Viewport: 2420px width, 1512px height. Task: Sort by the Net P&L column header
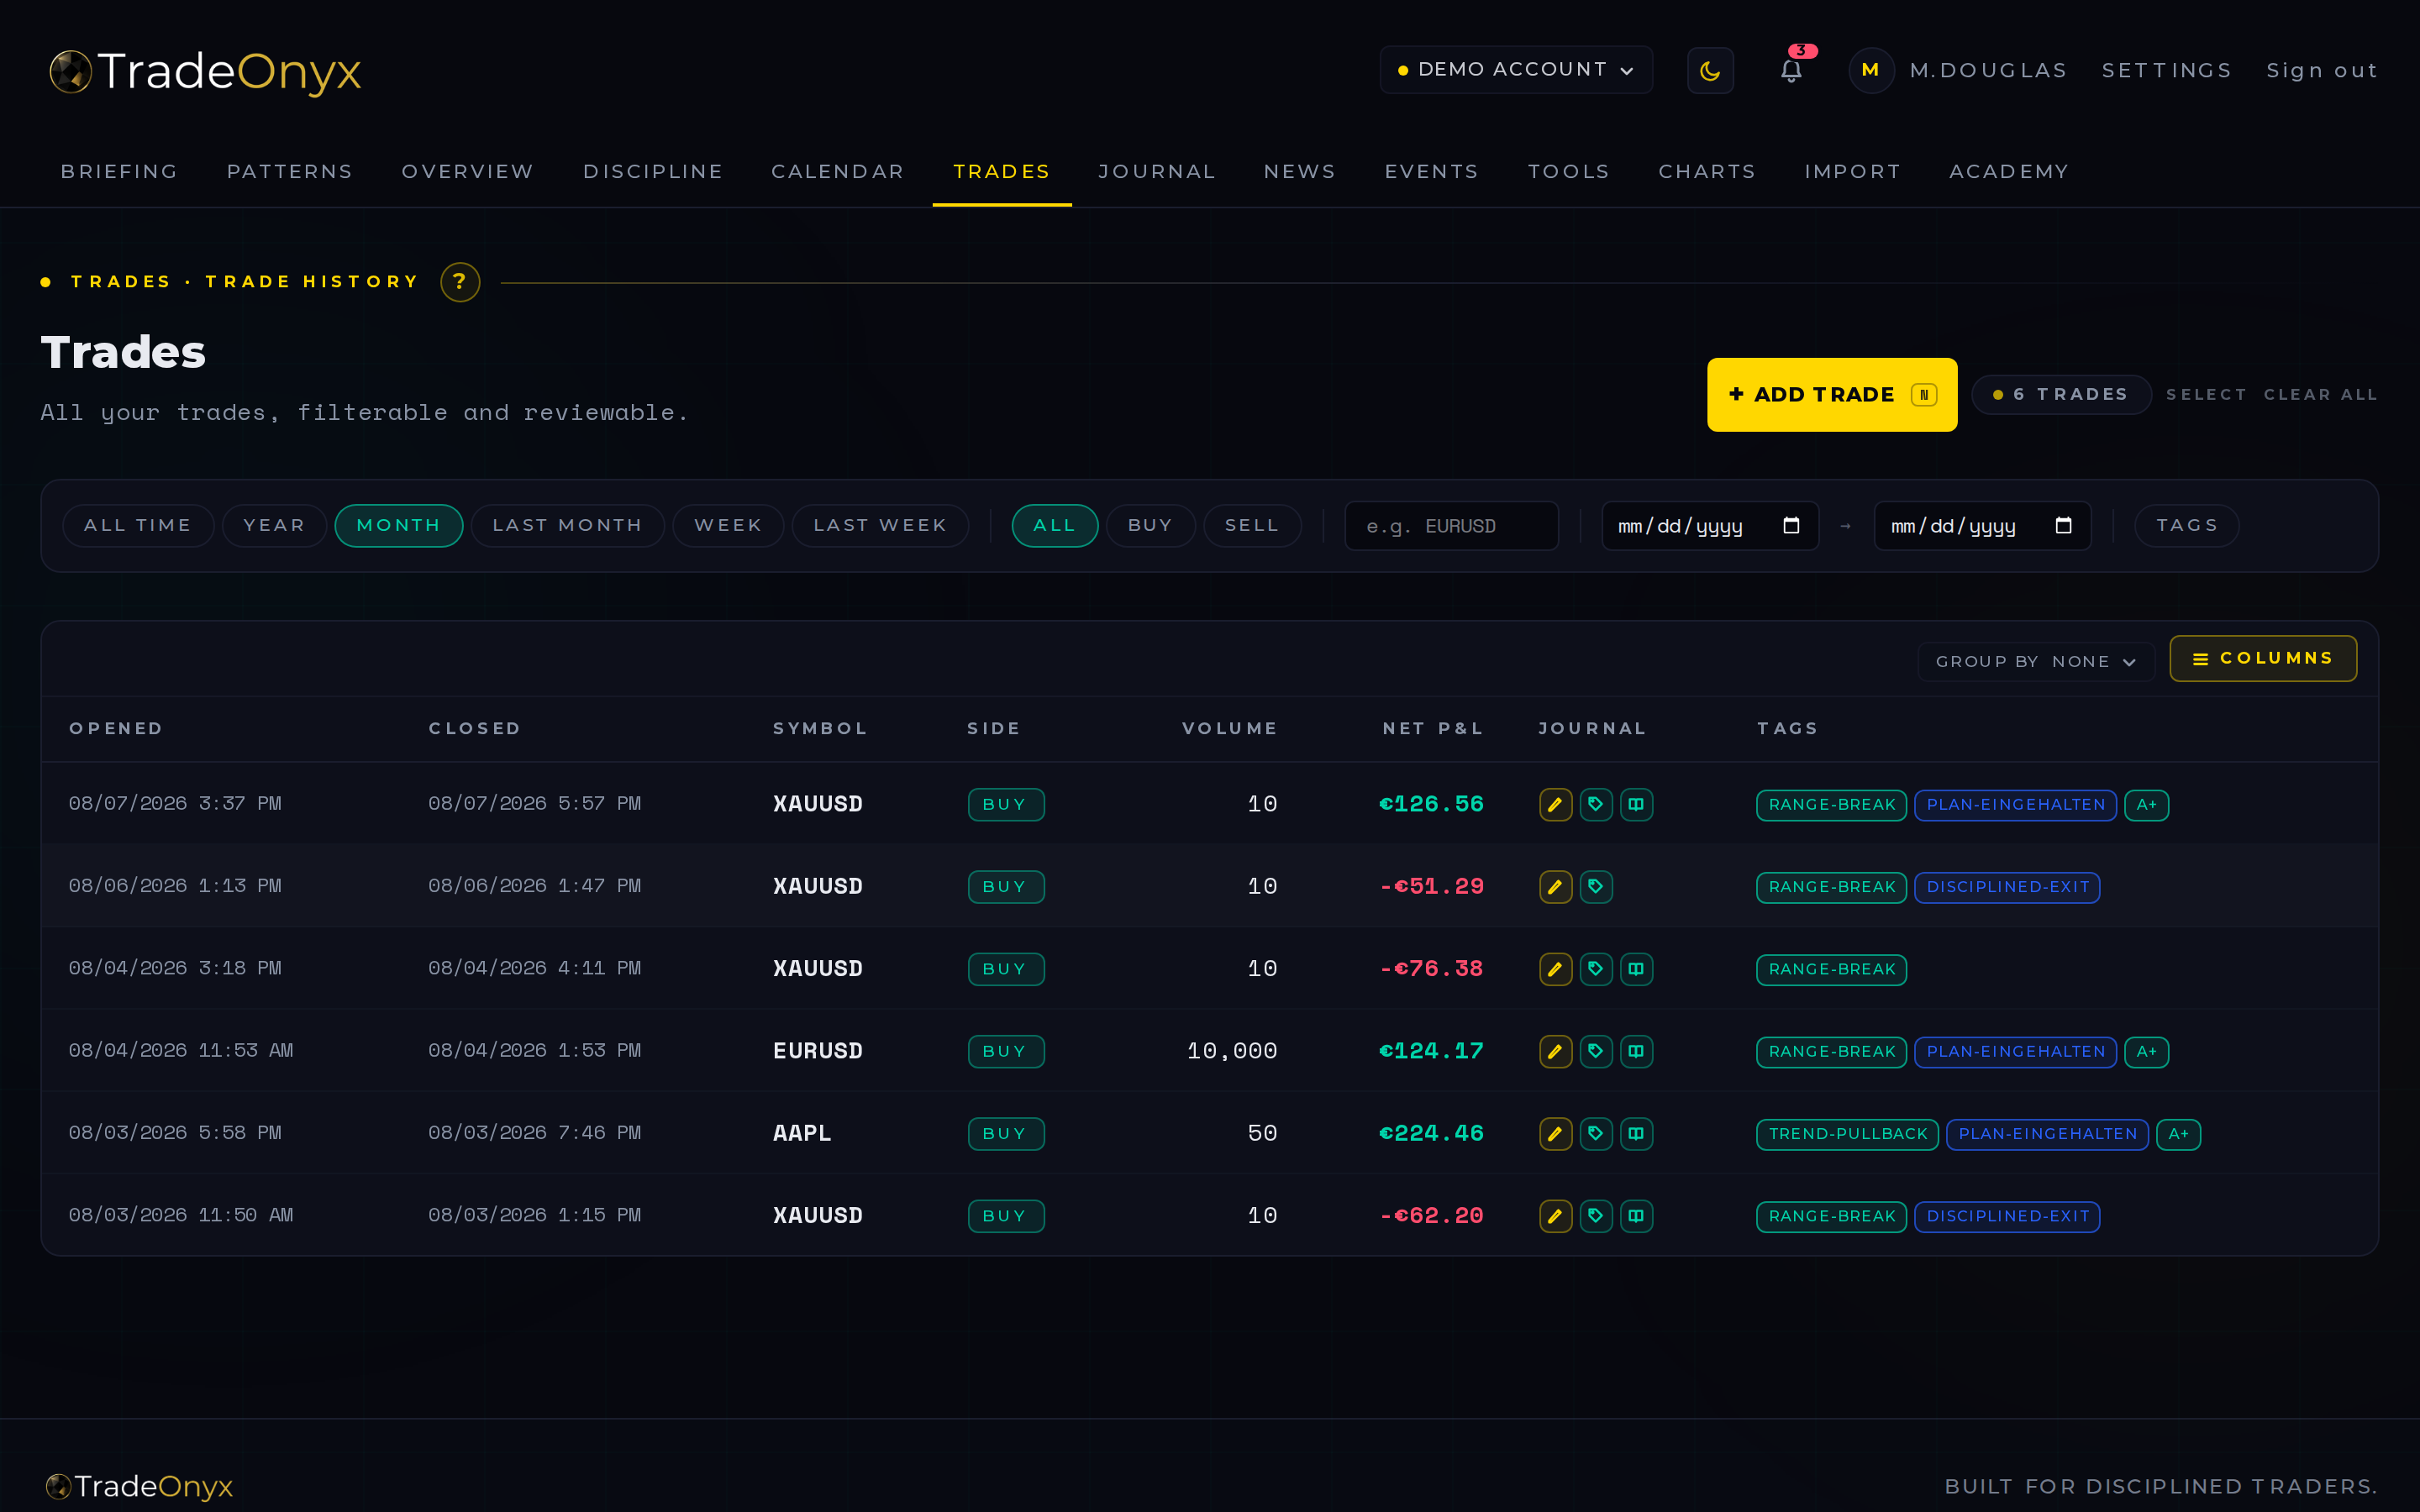pyautogui.click(x=1433, y=729)
